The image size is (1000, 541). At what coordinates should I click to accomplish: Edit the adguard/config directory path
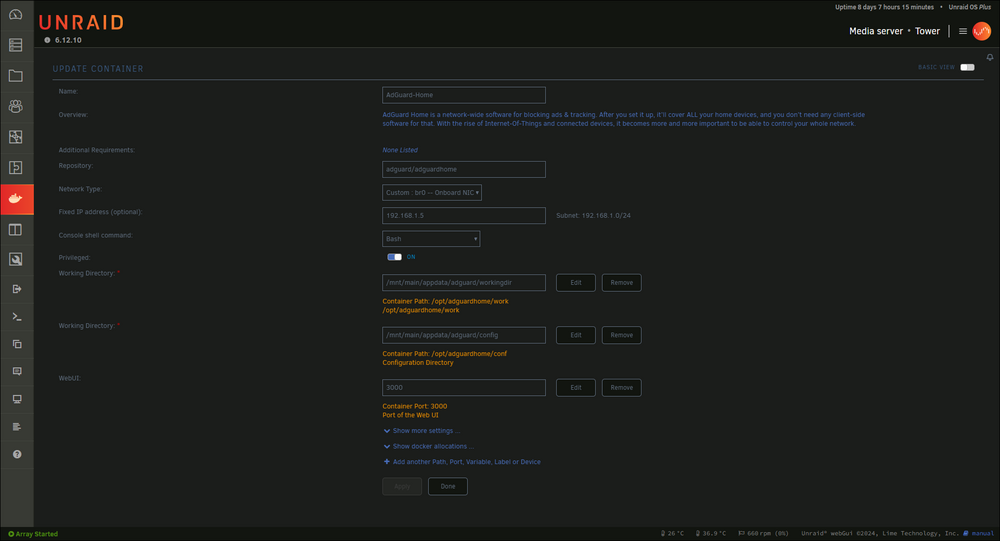pyautogui.click(x=576, y=335)
